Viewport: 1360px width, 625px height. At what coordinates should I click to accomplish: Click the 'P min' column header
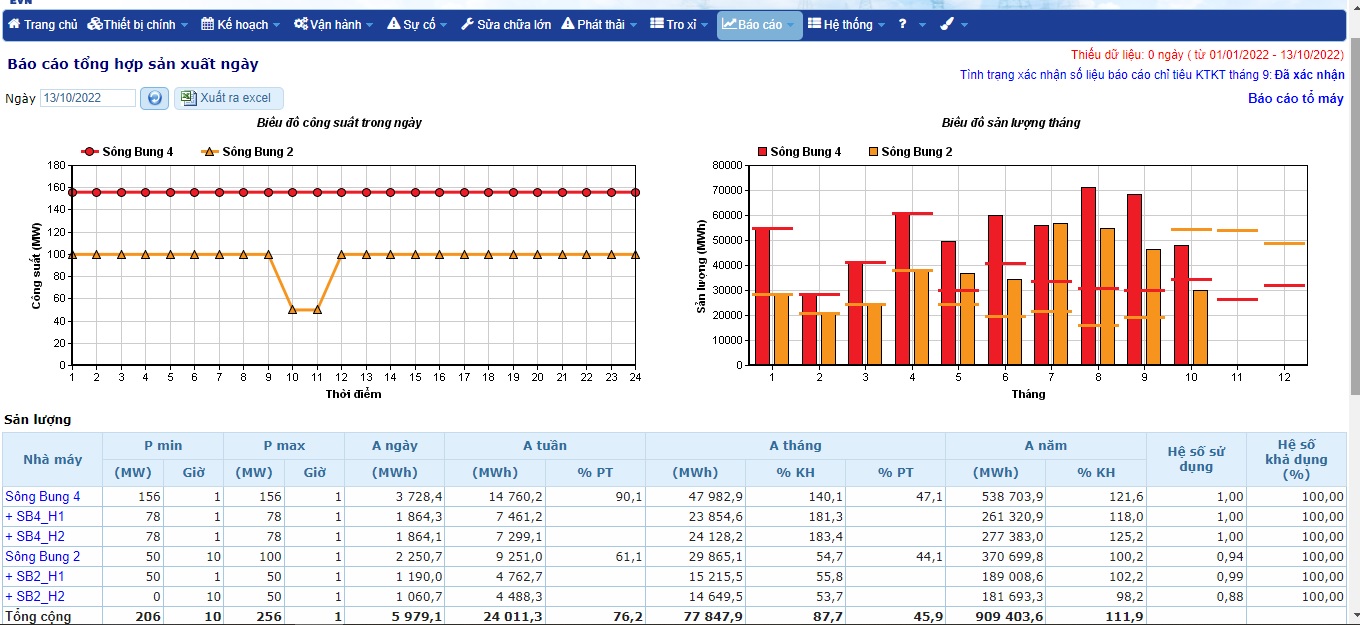click(163, 445)
